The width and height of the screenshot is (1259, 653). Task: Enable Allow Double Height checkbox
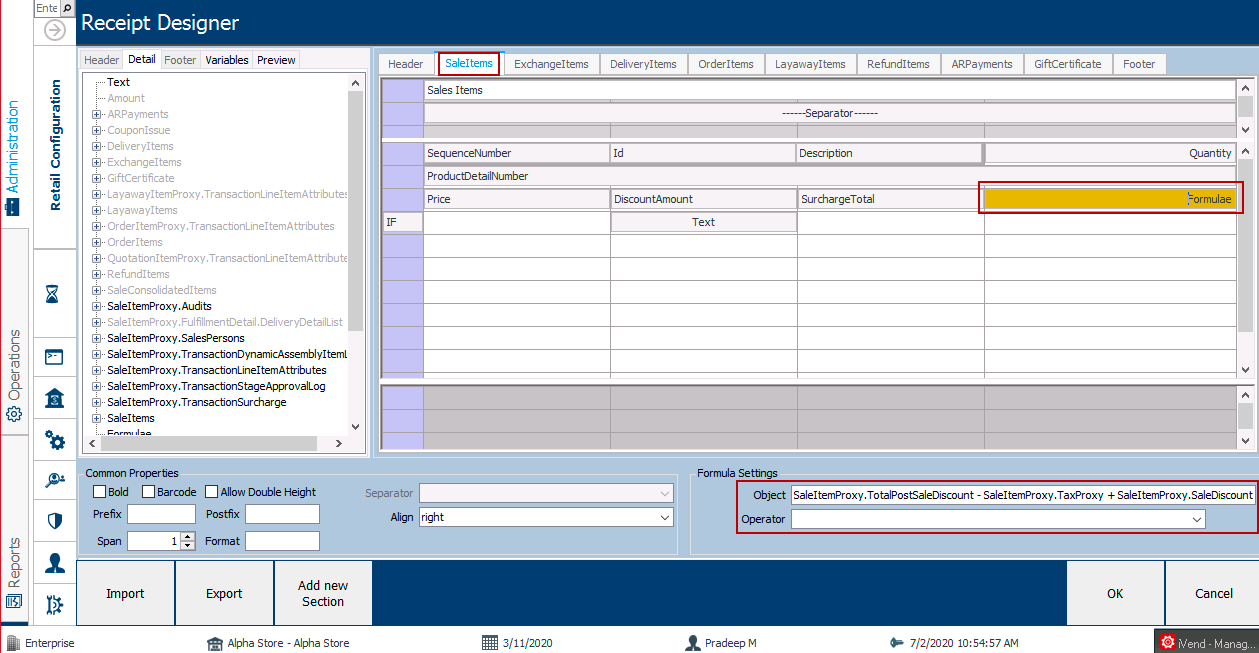coord(211,492)
